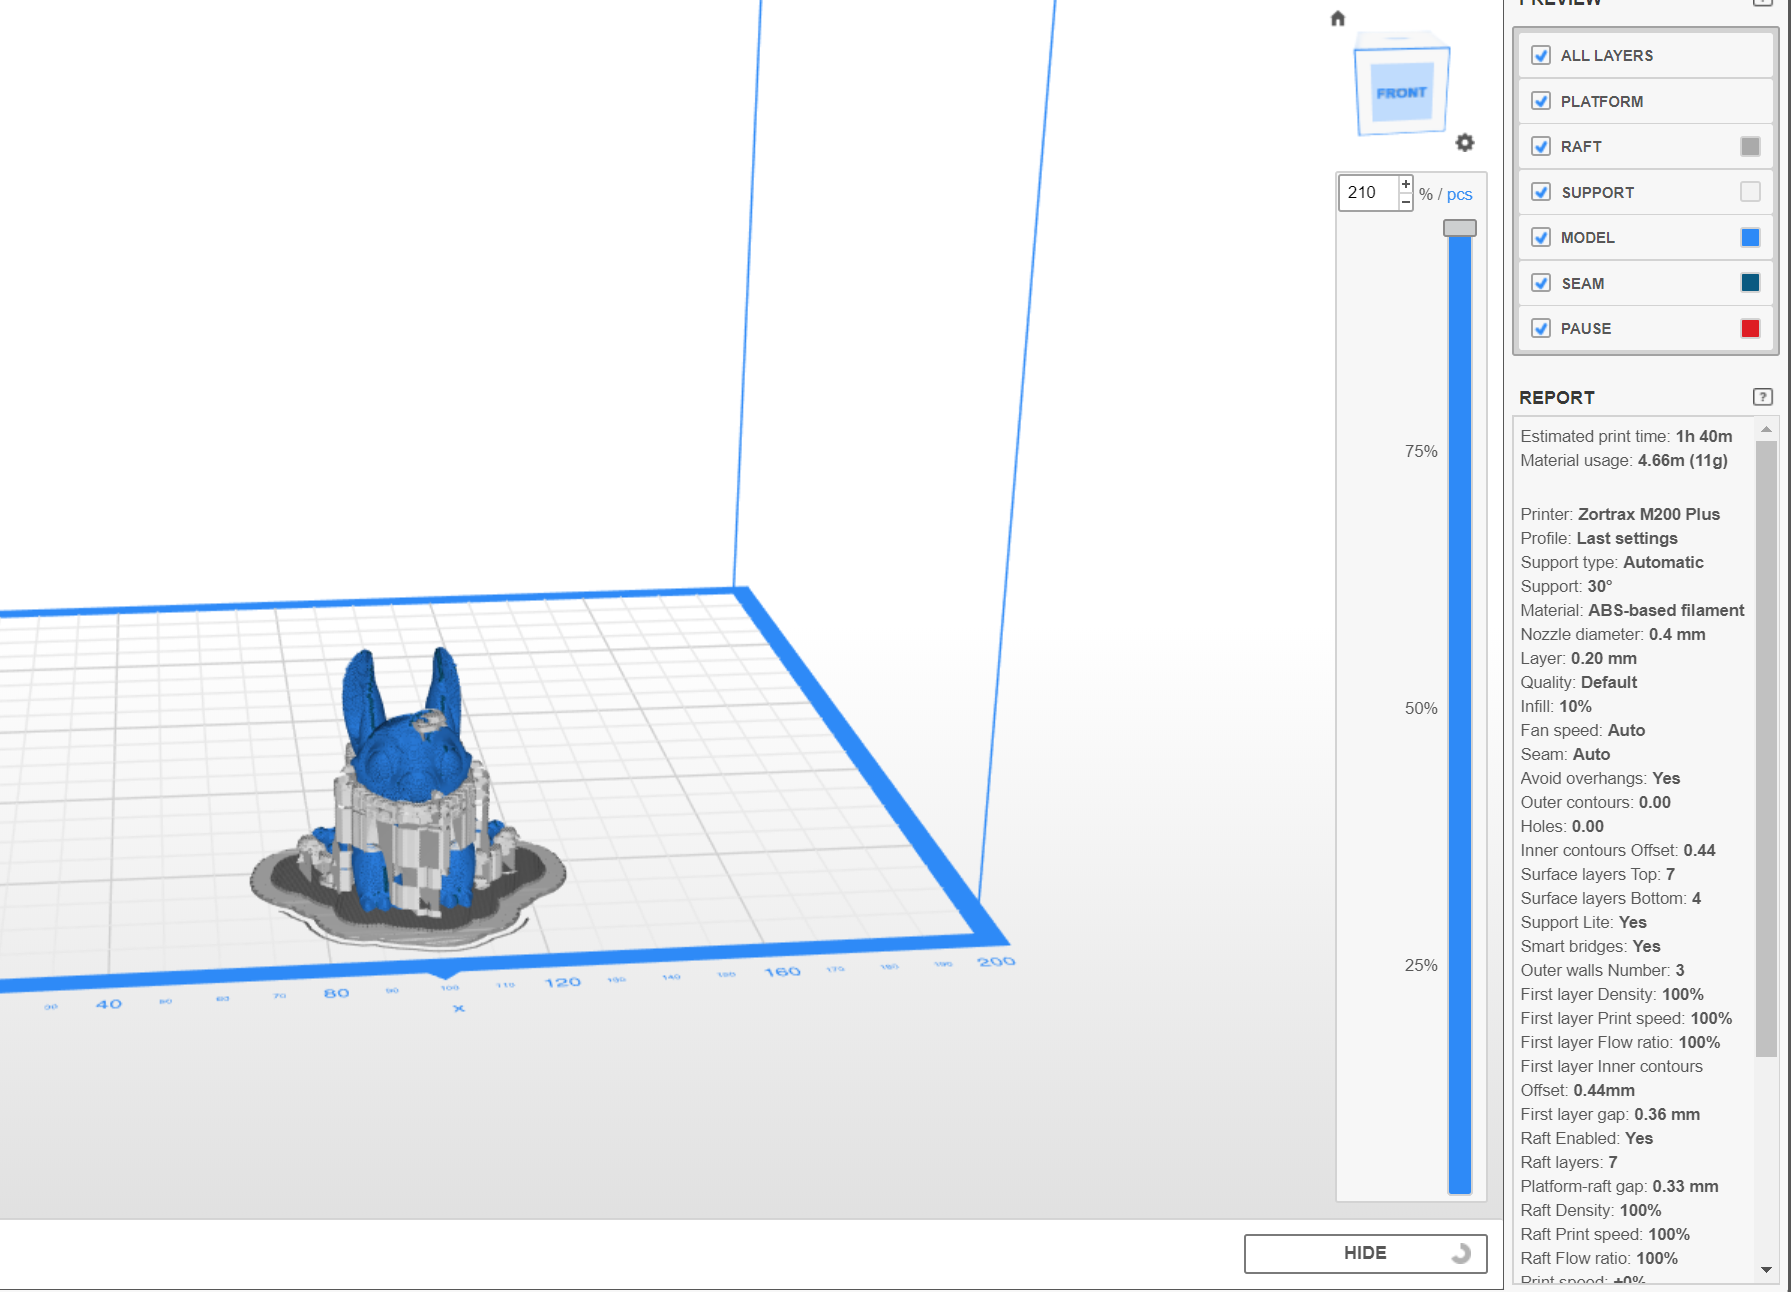Viewport: 1791px width, 1292px height.
Task: Open the Report help question icon
Action: [x=1762, y=397]
